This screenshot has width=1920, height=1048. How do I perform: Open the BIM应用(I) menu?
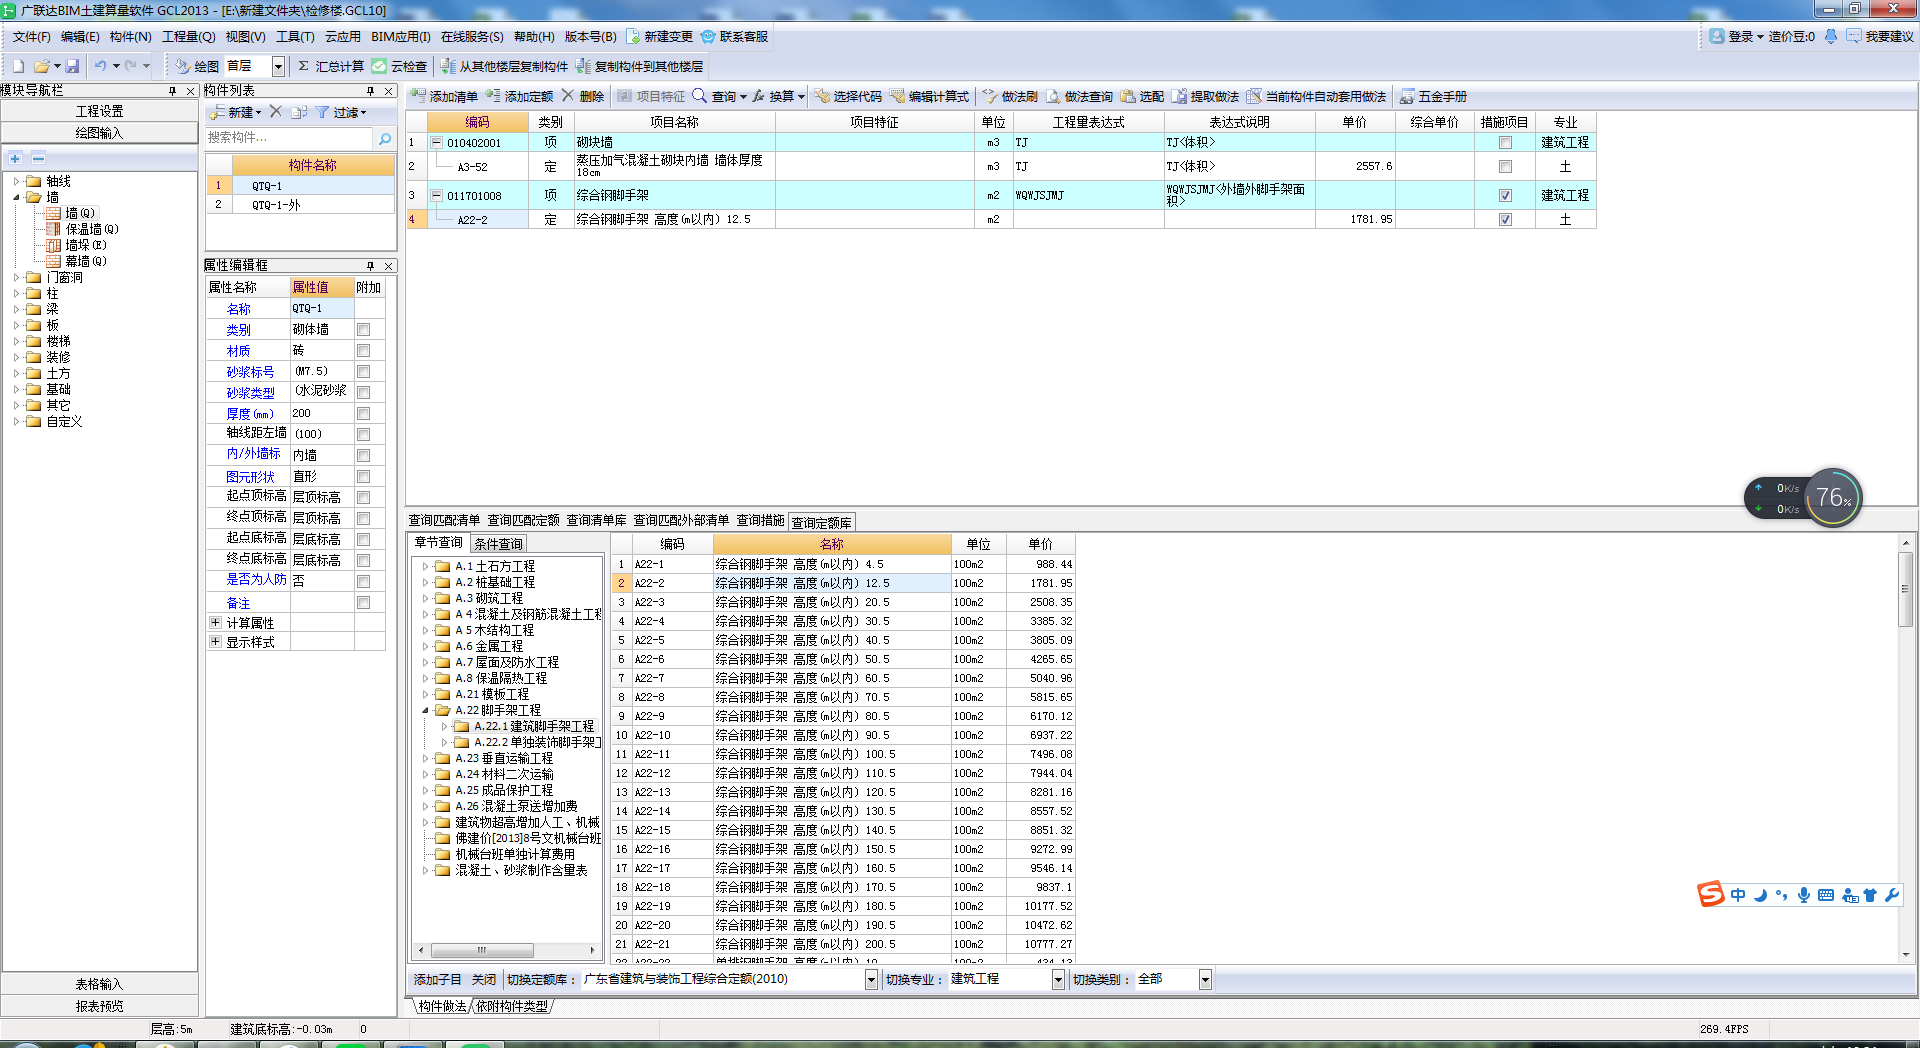[400, 37]
